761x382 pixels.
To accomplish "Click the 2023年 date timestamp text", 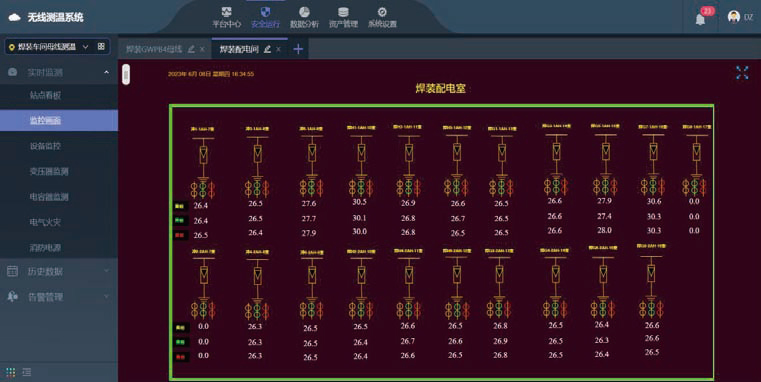I will (211, 74).
